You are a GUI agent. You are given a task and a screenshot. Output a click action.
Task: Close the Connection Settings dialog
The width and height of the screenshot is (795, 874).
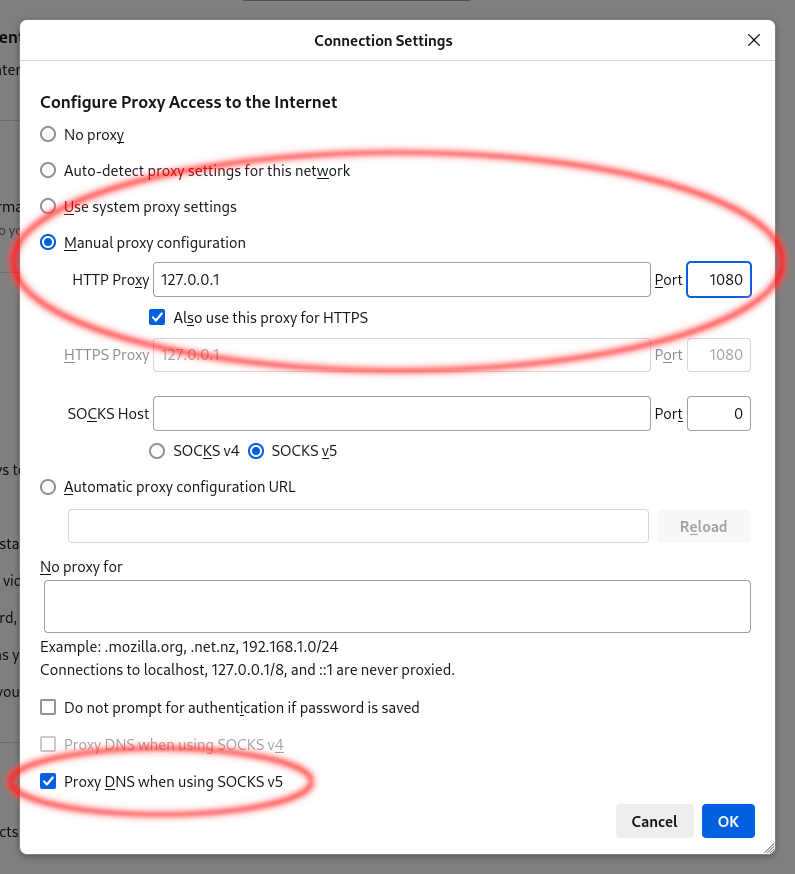point(754,40)
